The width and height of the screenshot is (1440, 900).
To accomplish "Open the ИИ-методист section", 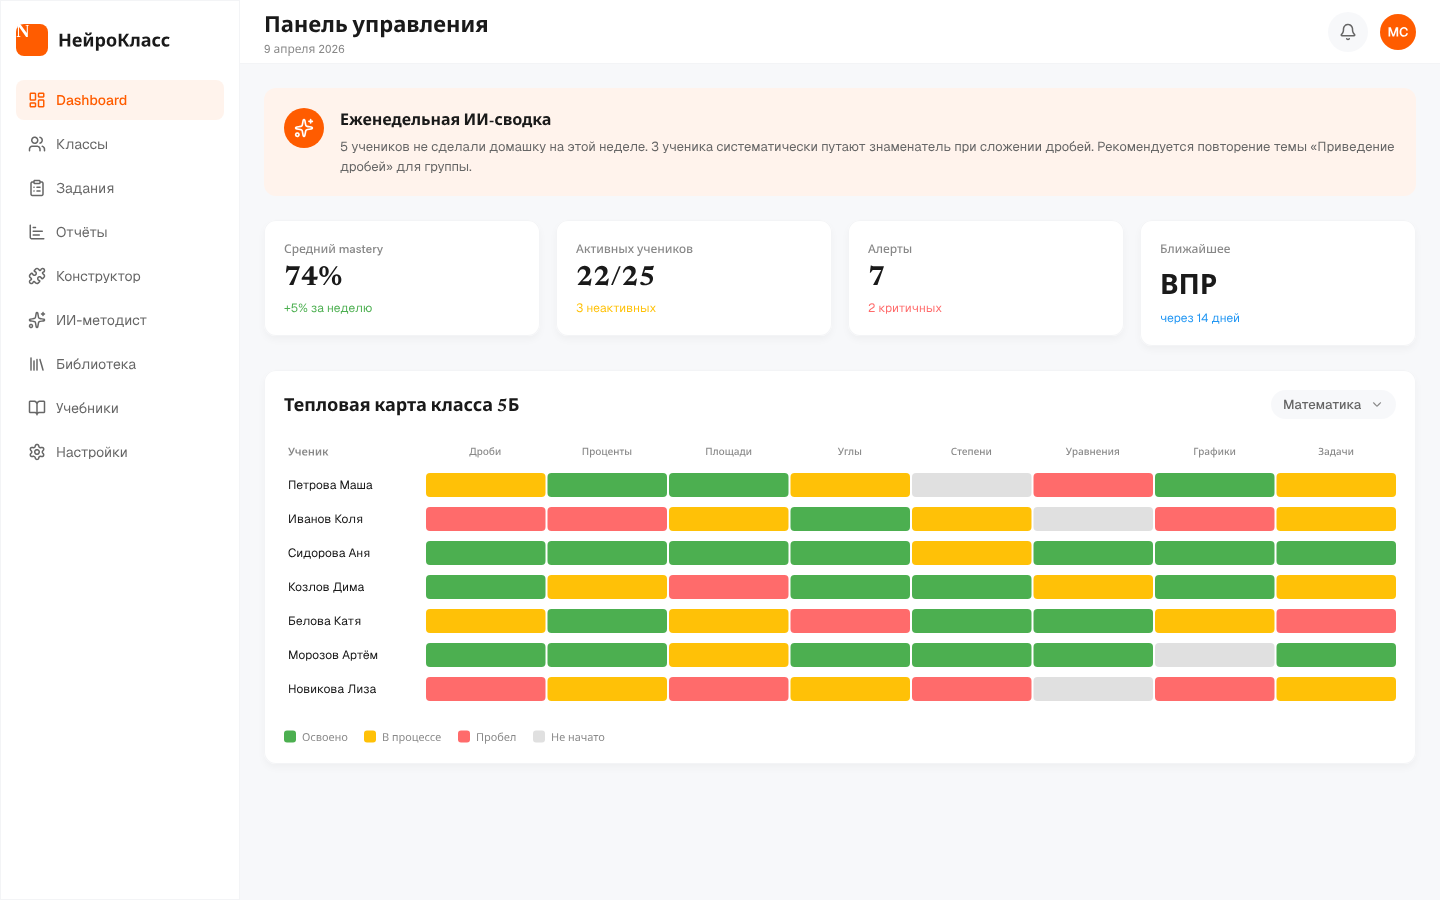I will 101,320.
